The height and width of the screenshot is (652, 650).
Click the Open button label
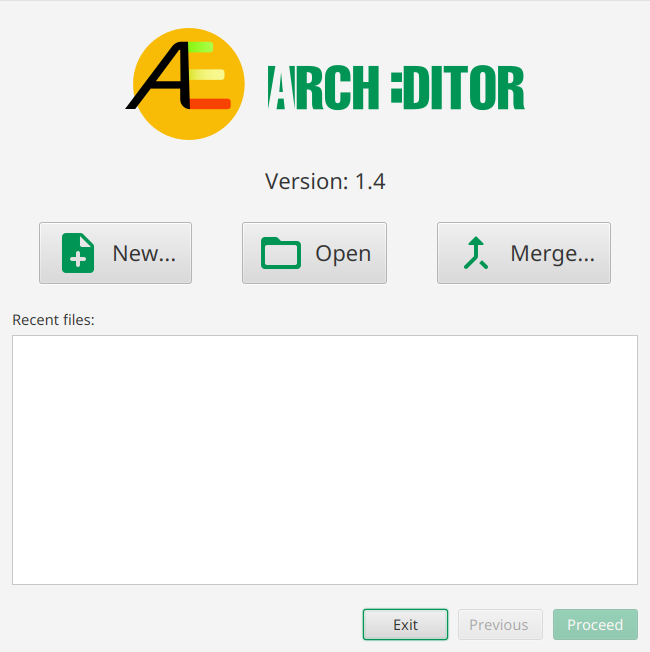coord(343,254)
